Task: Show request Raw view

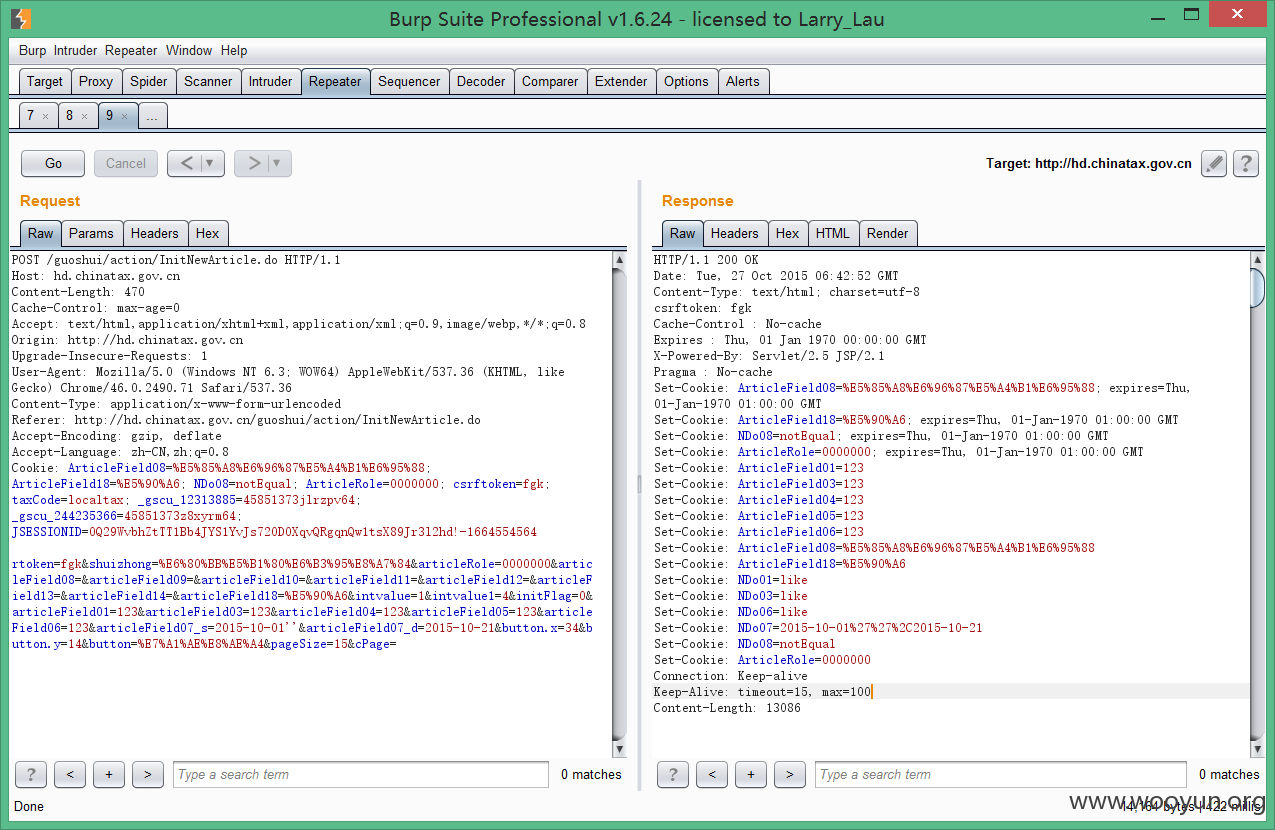Action: 41,233
